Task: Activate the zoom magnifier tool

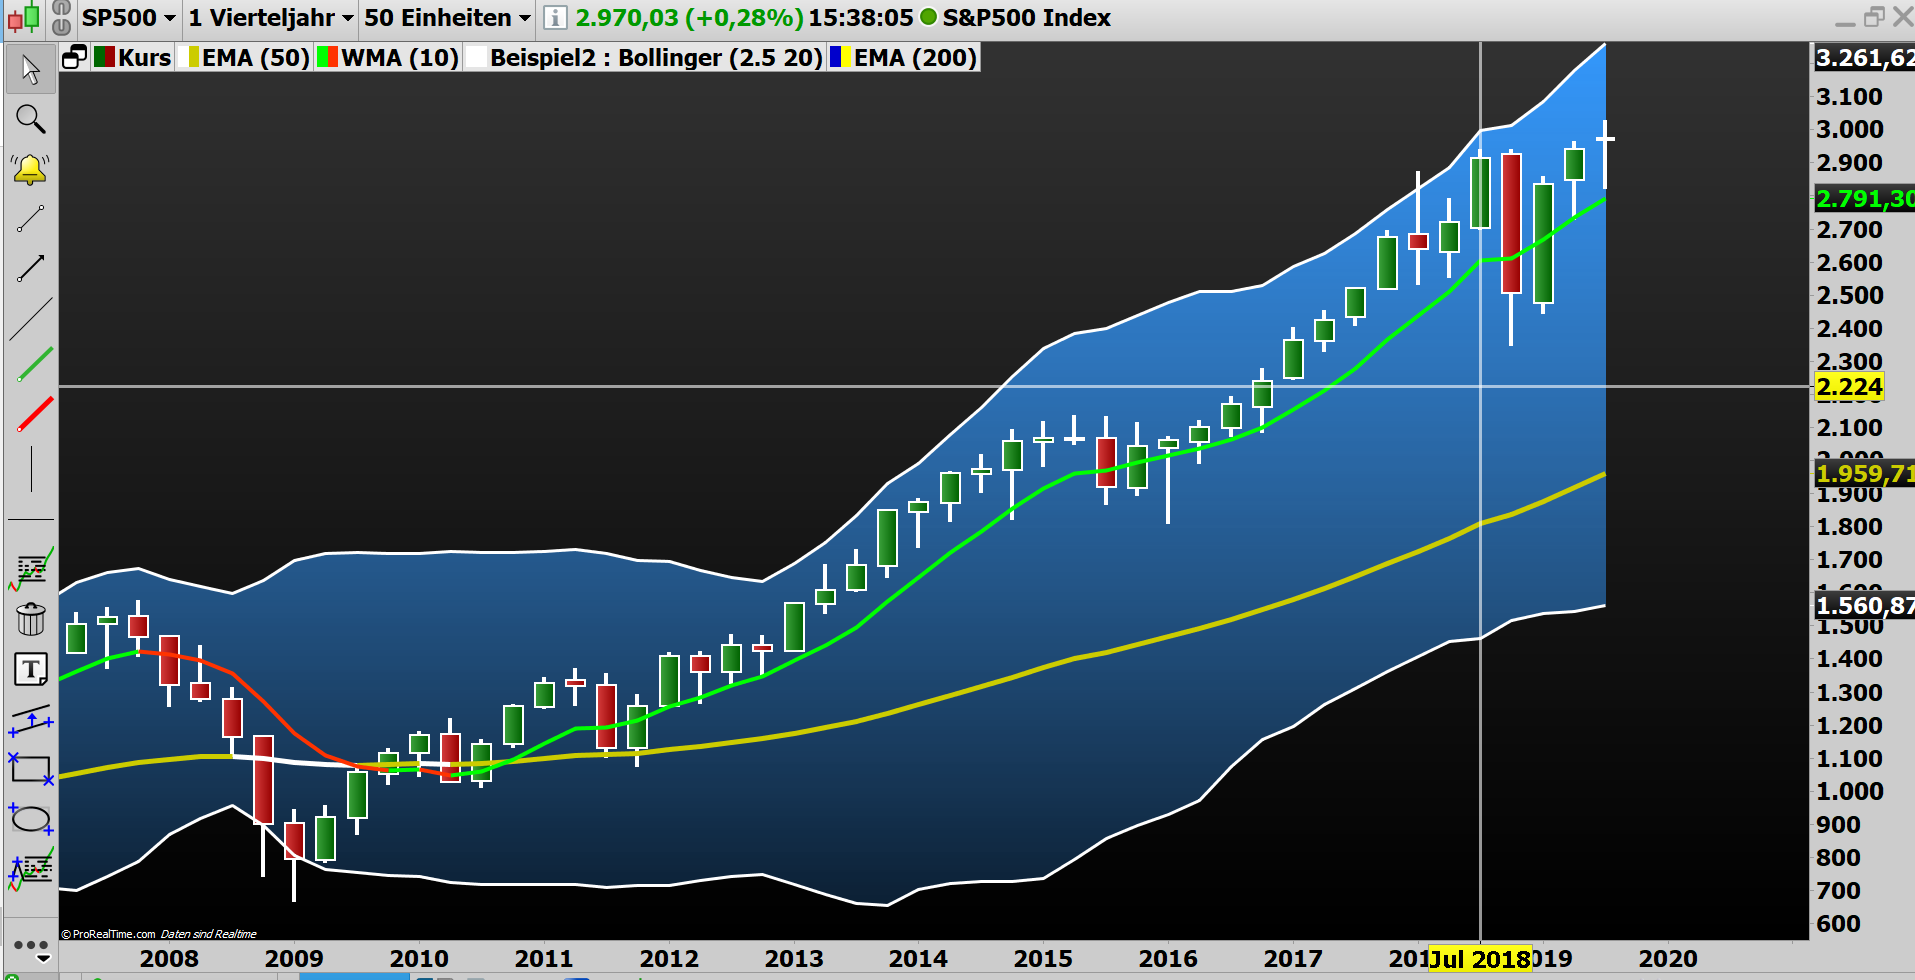Action: click(30, 120)
